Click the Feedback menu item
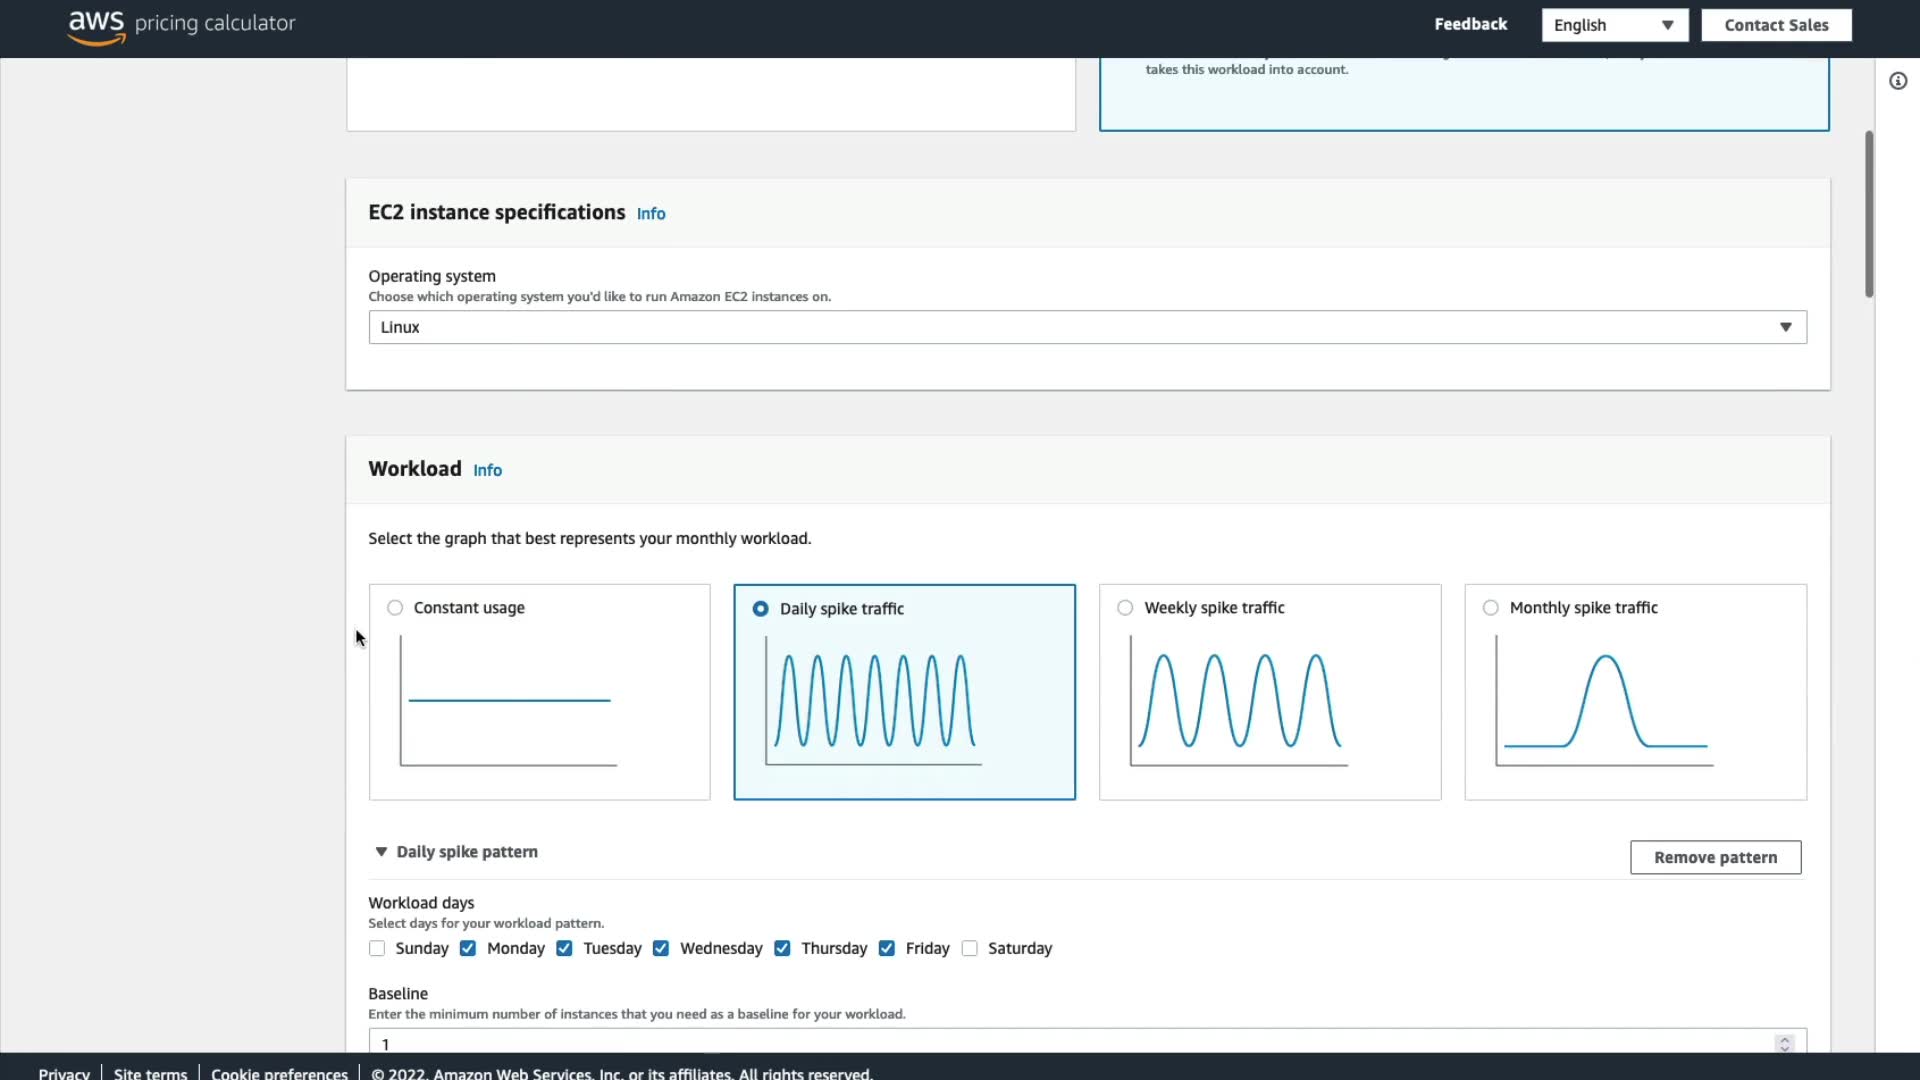 click(1470, 24)
